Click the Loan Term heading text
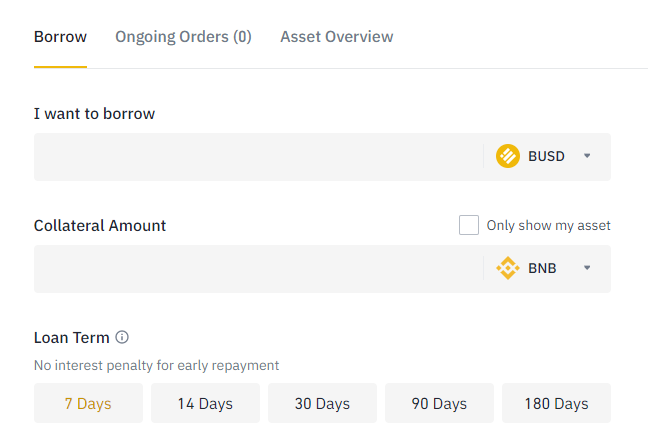648x446 pixels. [x=71, y=337]
